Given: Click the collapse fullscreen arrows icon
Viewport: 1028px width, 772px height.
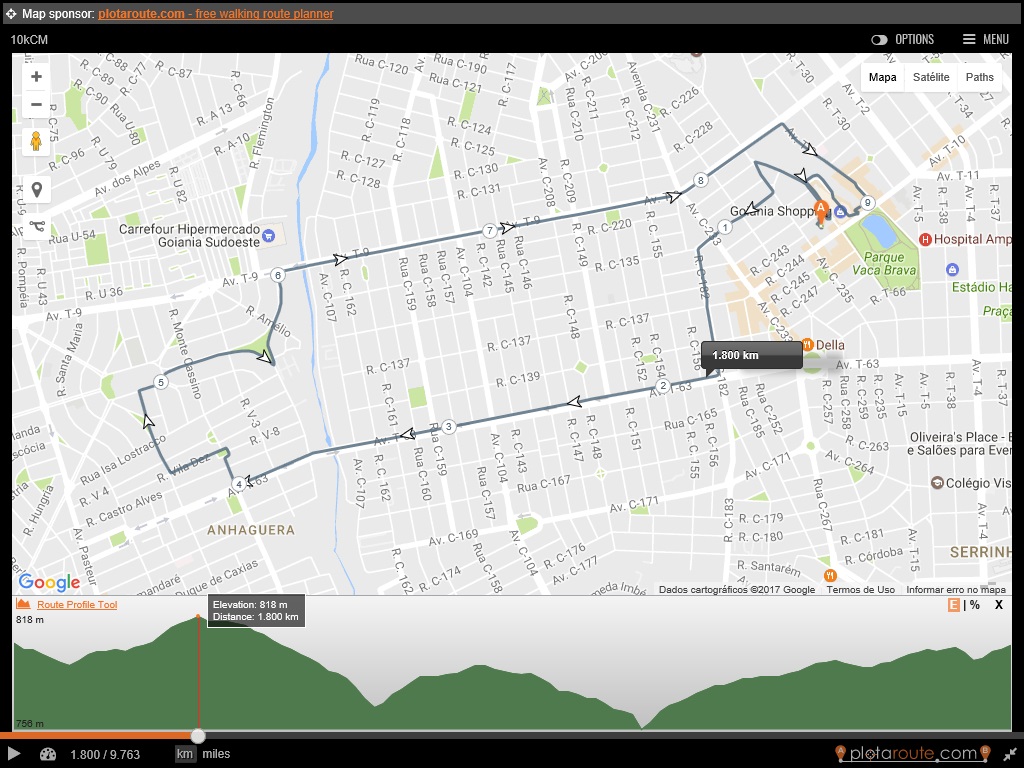Looking at the screenshot, I should point(1010,754).
